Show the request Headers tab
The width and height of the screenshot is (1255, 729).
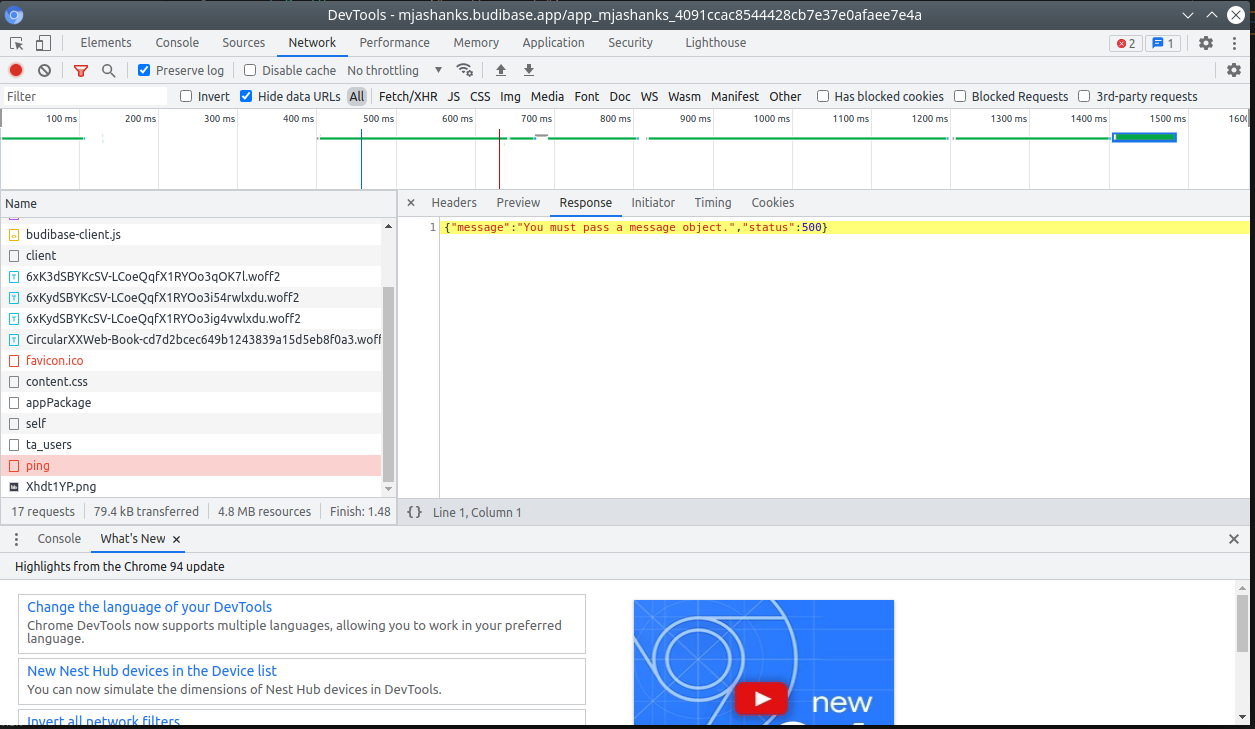click(x=454, y=202)
